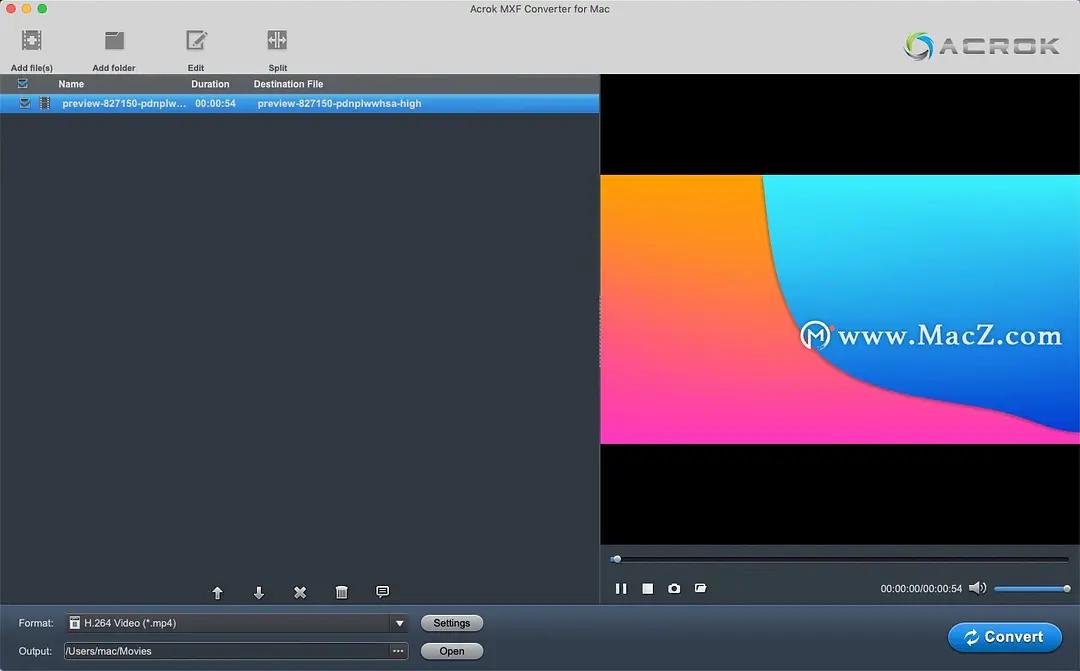Open the Edit tool
This screenshot has height=671, width=1080.
click(x=196, y=42)
